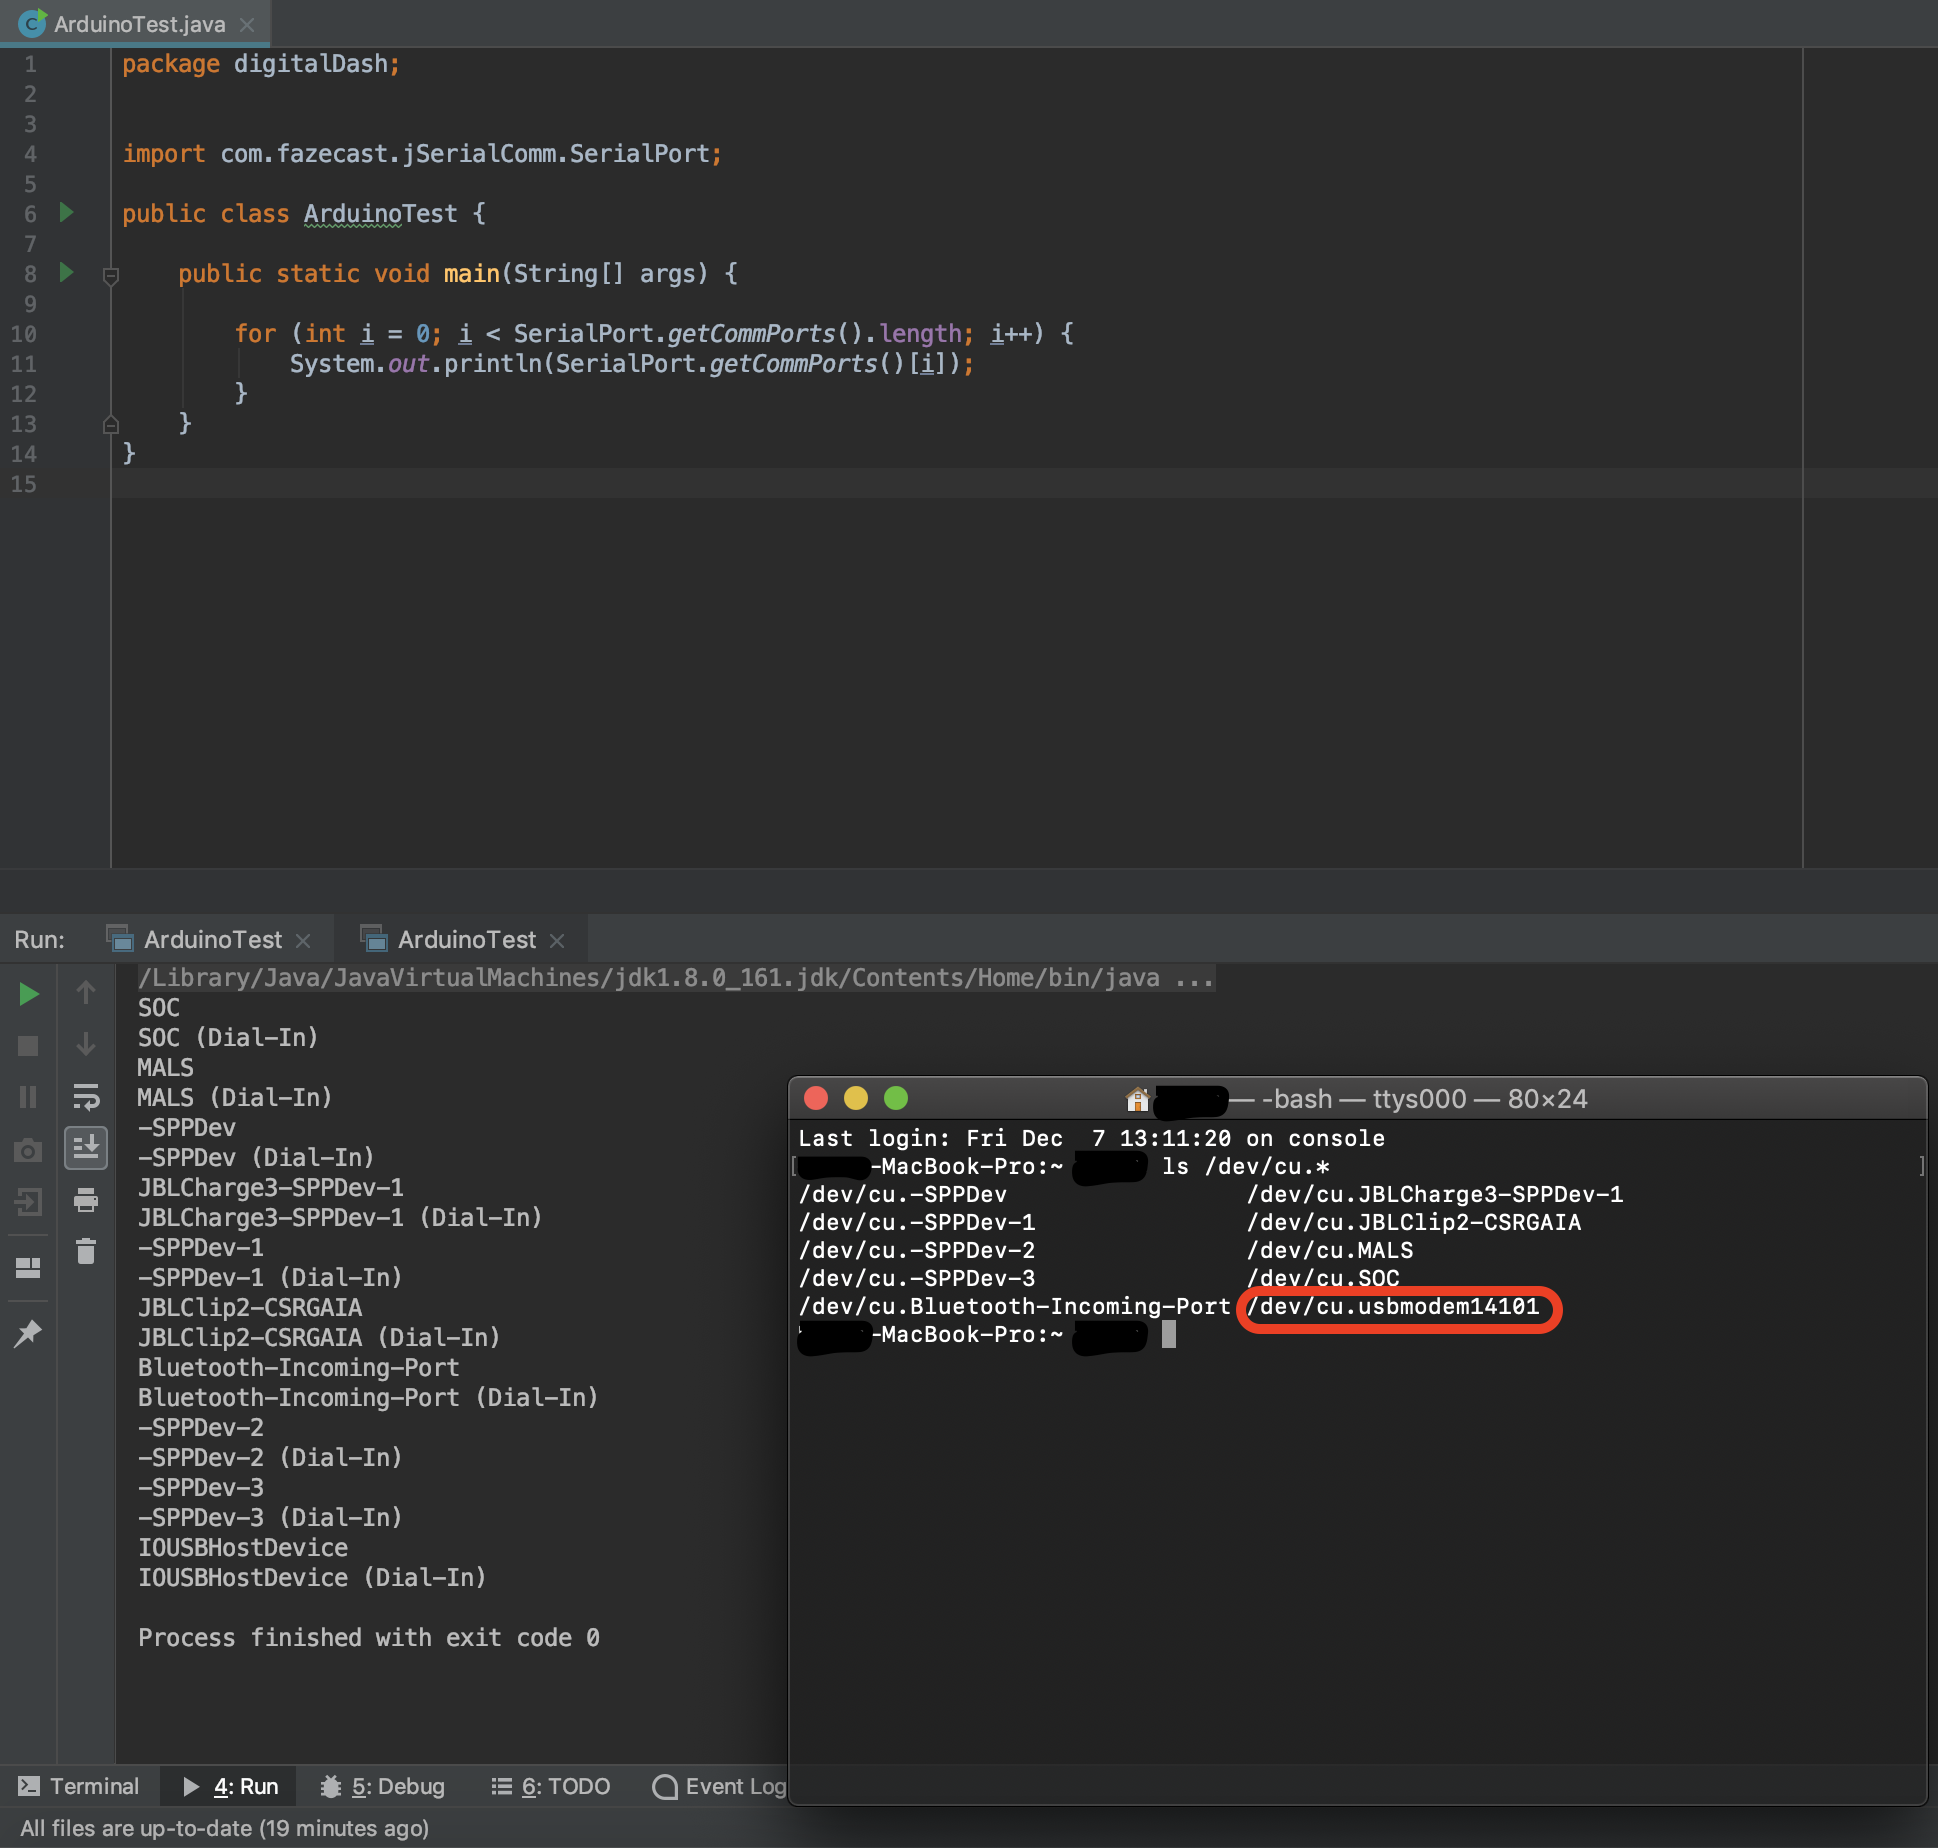Collapse the code fold marker at line 13
This screenshot has height=1848, width=1938.
click(110, 425)
